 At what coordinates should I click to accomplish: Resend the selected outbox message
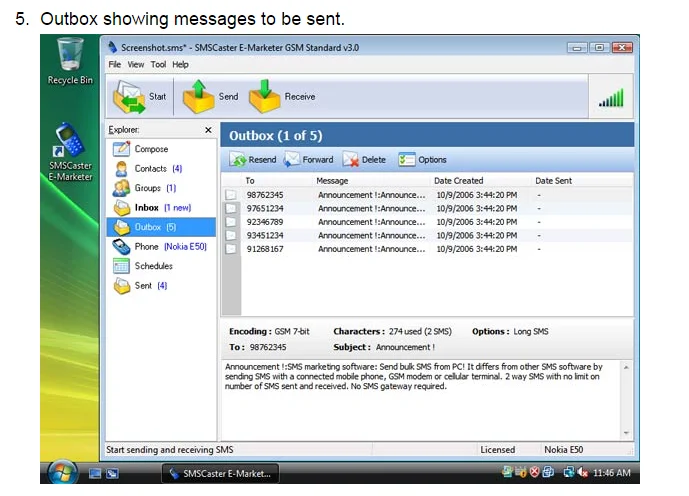click(253, 160)
